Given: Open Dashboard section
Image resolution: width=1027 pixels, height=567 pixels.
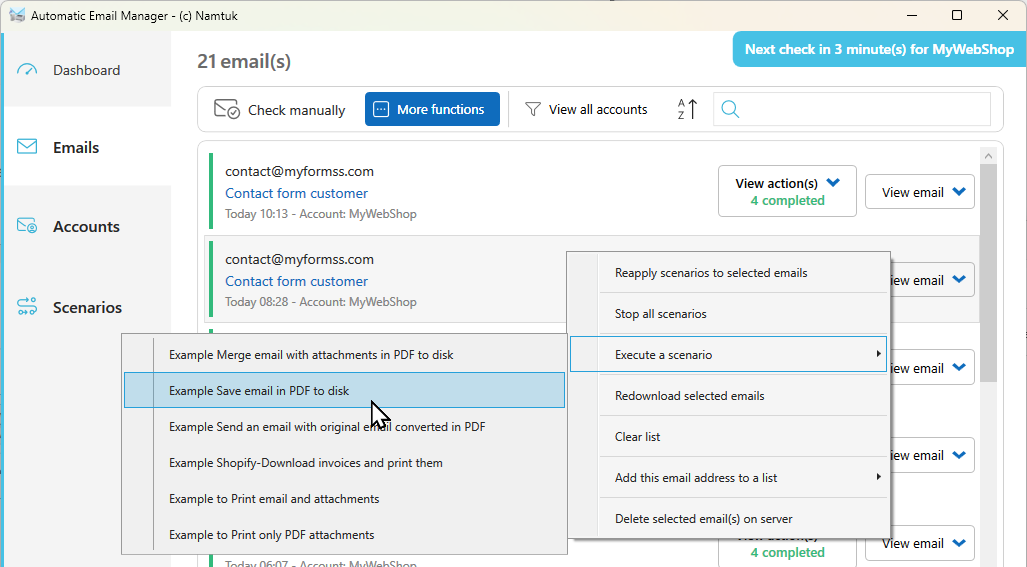Looking at the screenshot, I should tap(88, 69).
